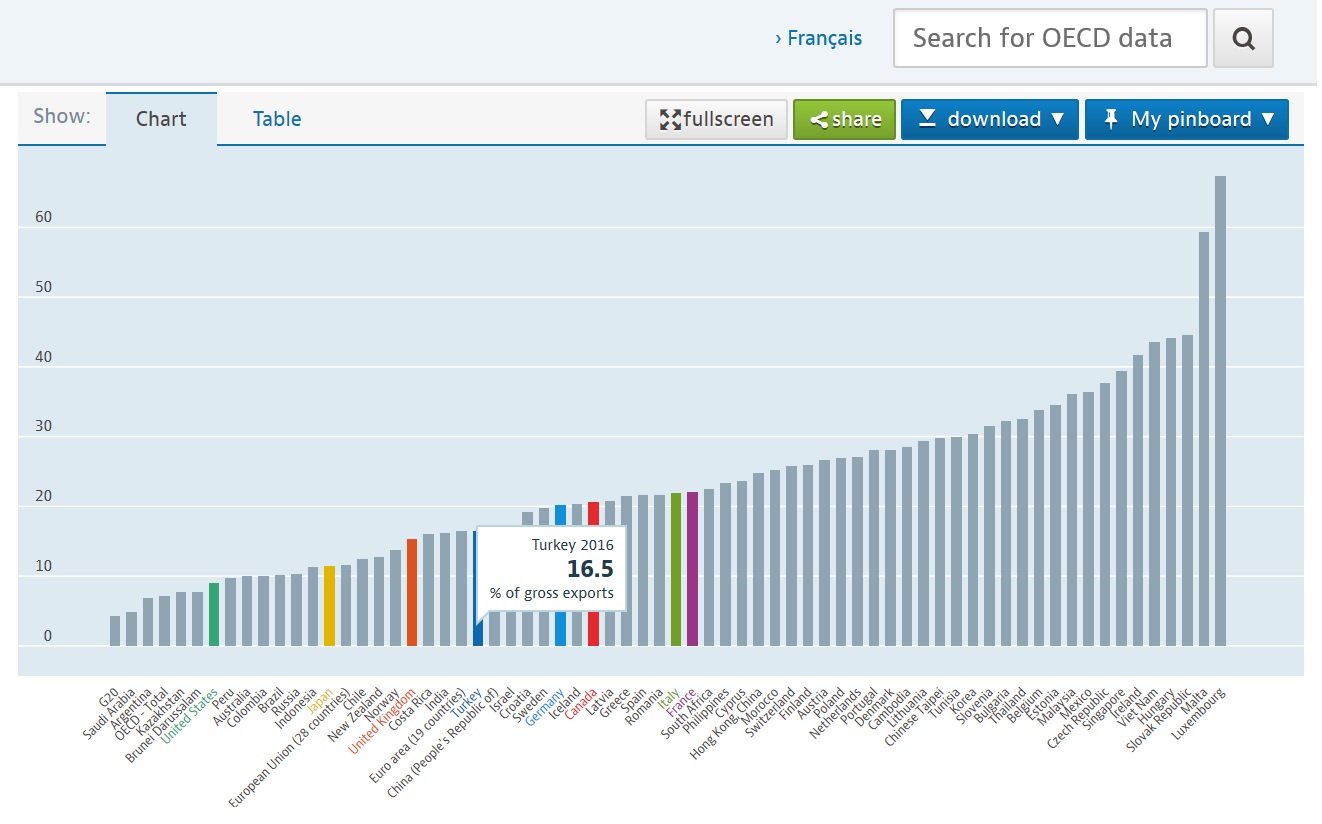Click the orange United Kingdom bar

[411, 592]
